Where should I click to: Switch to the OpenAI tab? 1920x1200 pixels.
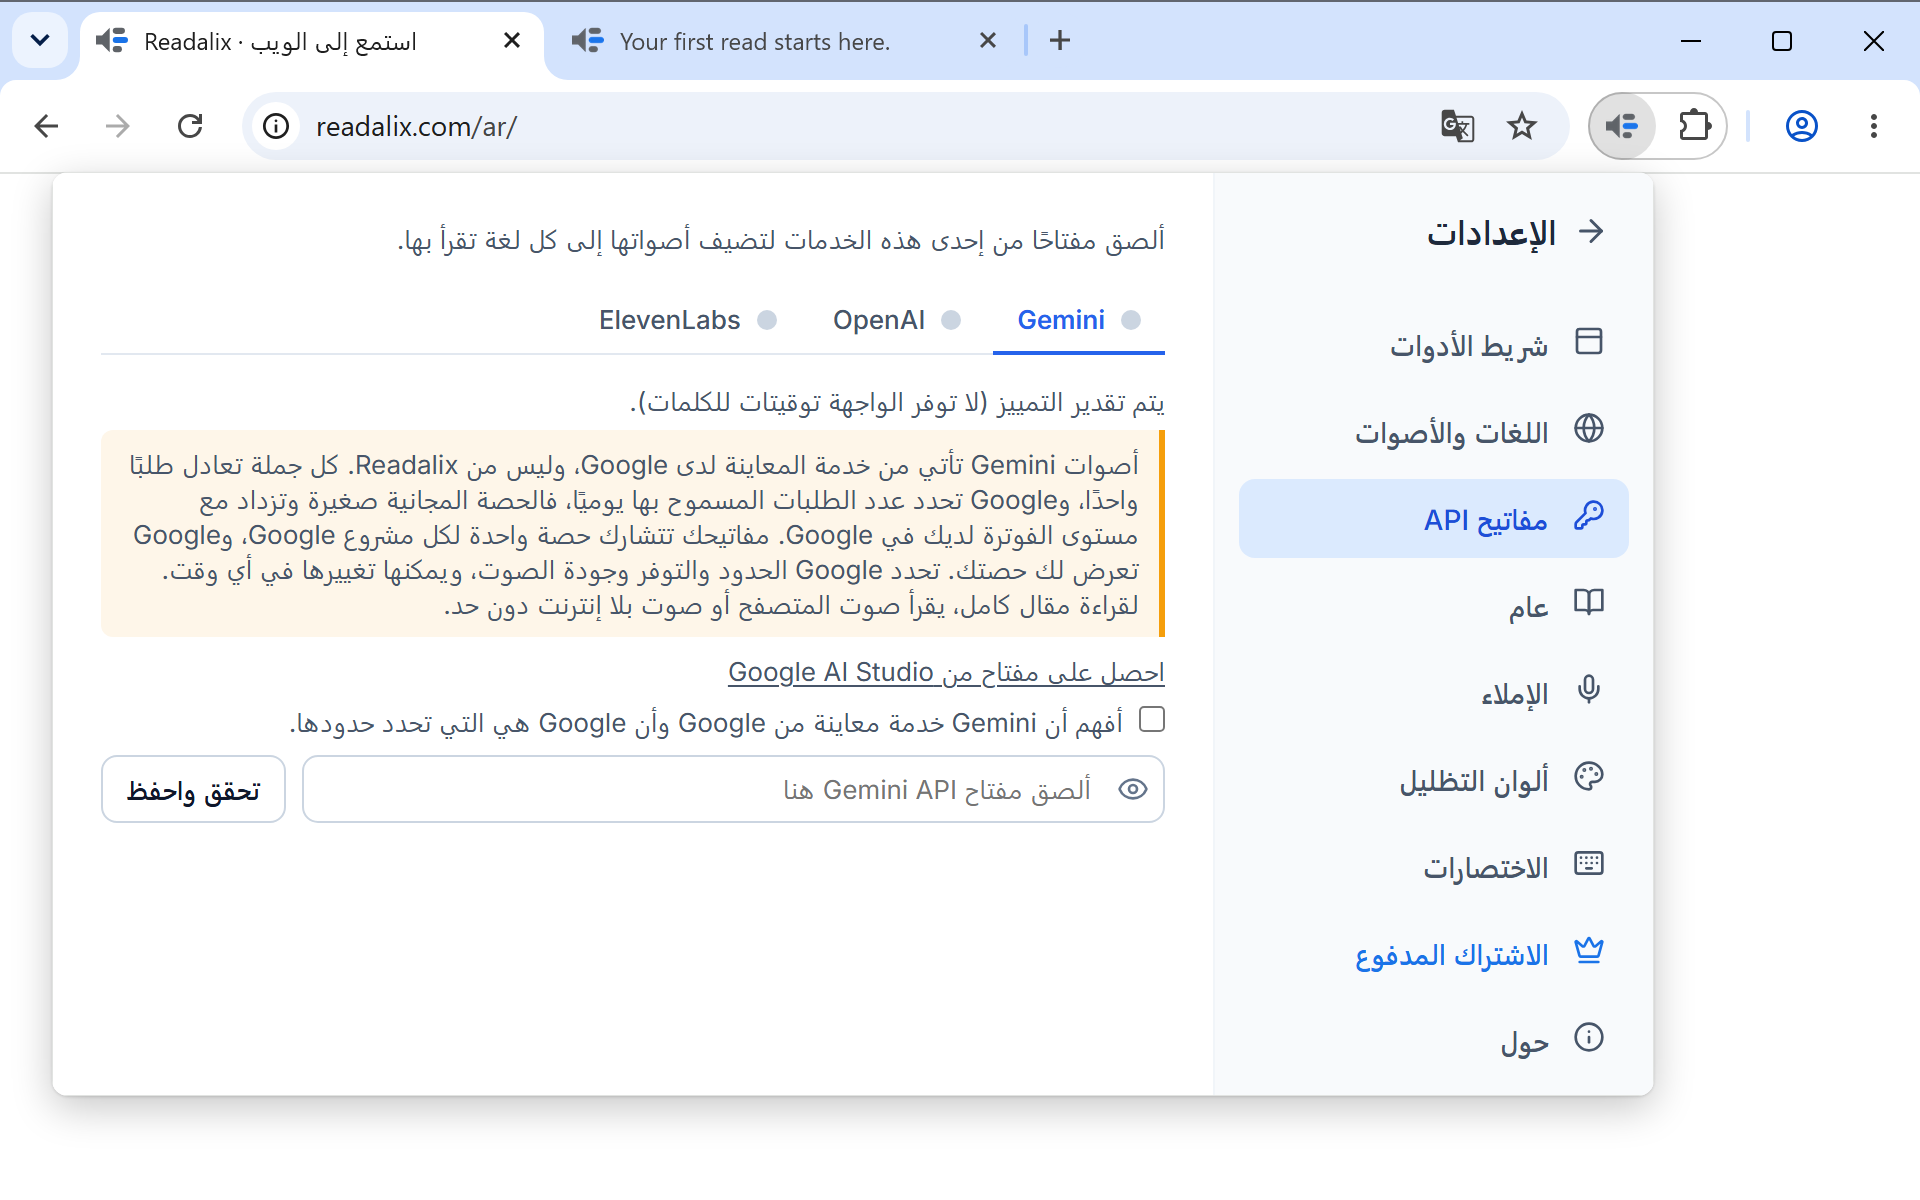pyautogui.click(x=897, y=320)
